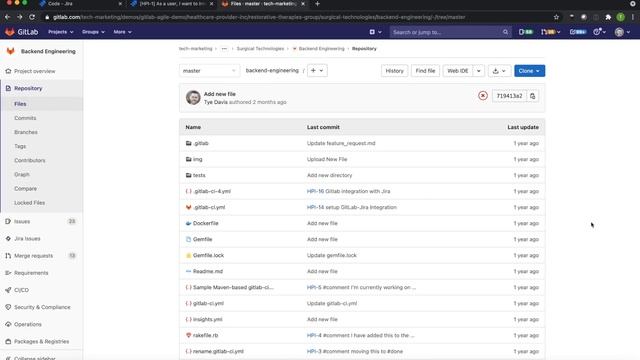Viewport: 640px width, 360px height.
Task: Open merge requests counter in top bar
Action: (550, 32)
